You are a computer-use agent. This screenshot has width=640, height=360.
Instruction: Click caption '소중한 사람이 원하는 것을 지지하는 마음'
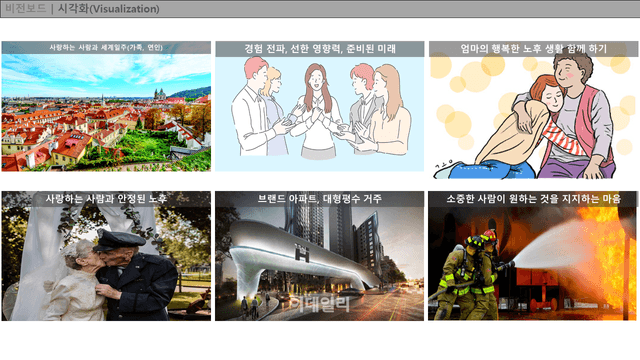[x=533, y=199]
